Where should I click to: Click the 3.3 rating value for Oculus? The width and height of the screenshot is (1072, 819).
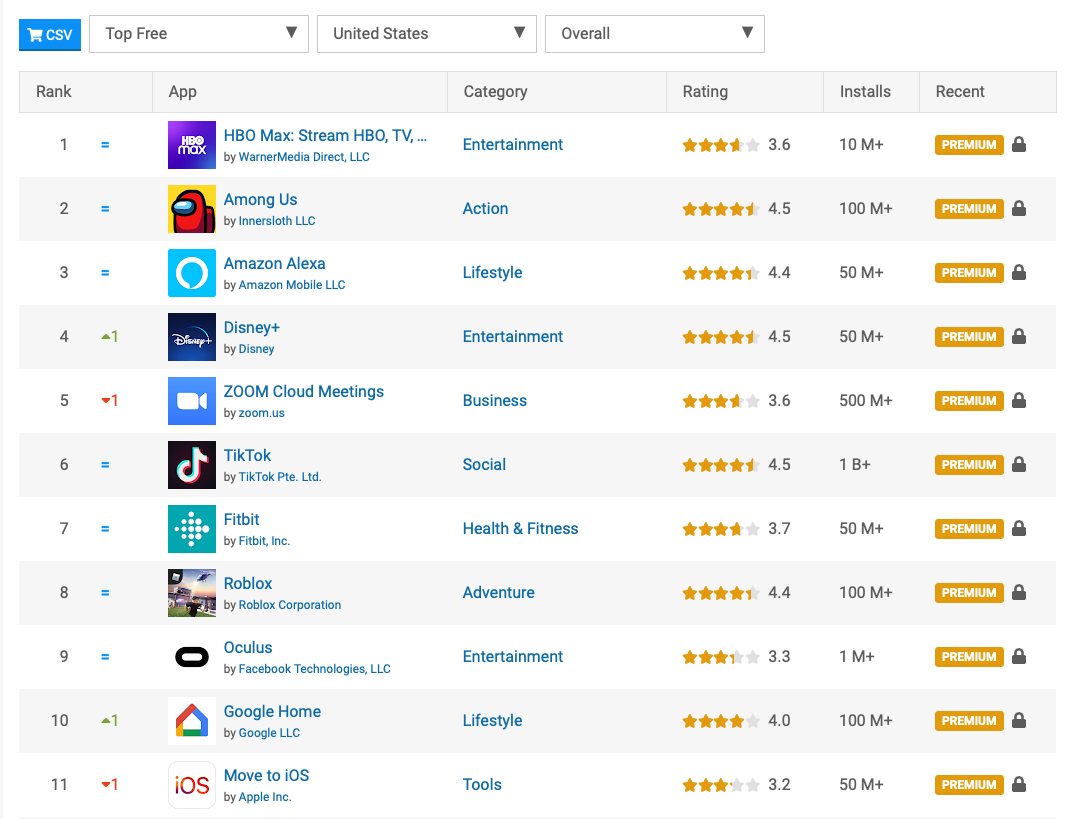779,656
